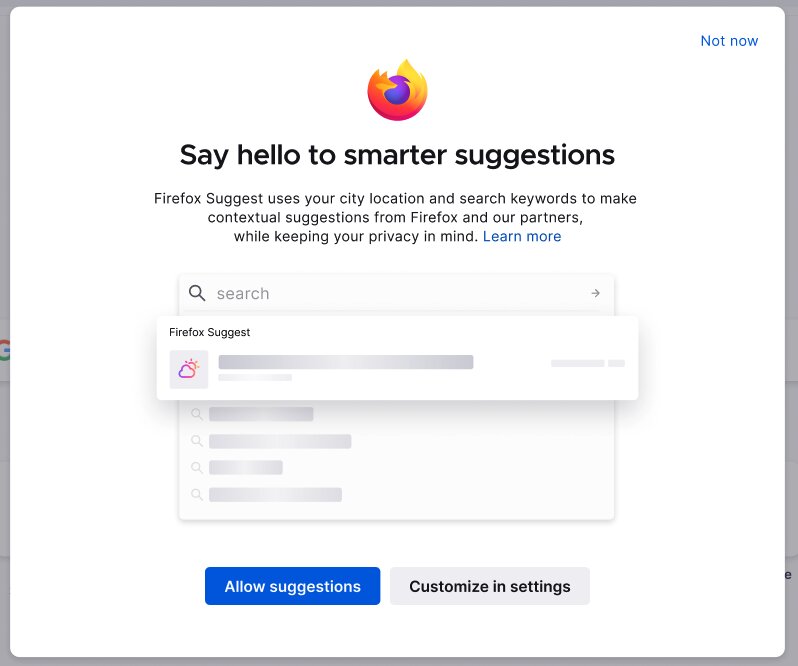This screenshot has height=666, width=798.
Task: Select the Firefox Suggest weather result row
Action: coord(397,369)
